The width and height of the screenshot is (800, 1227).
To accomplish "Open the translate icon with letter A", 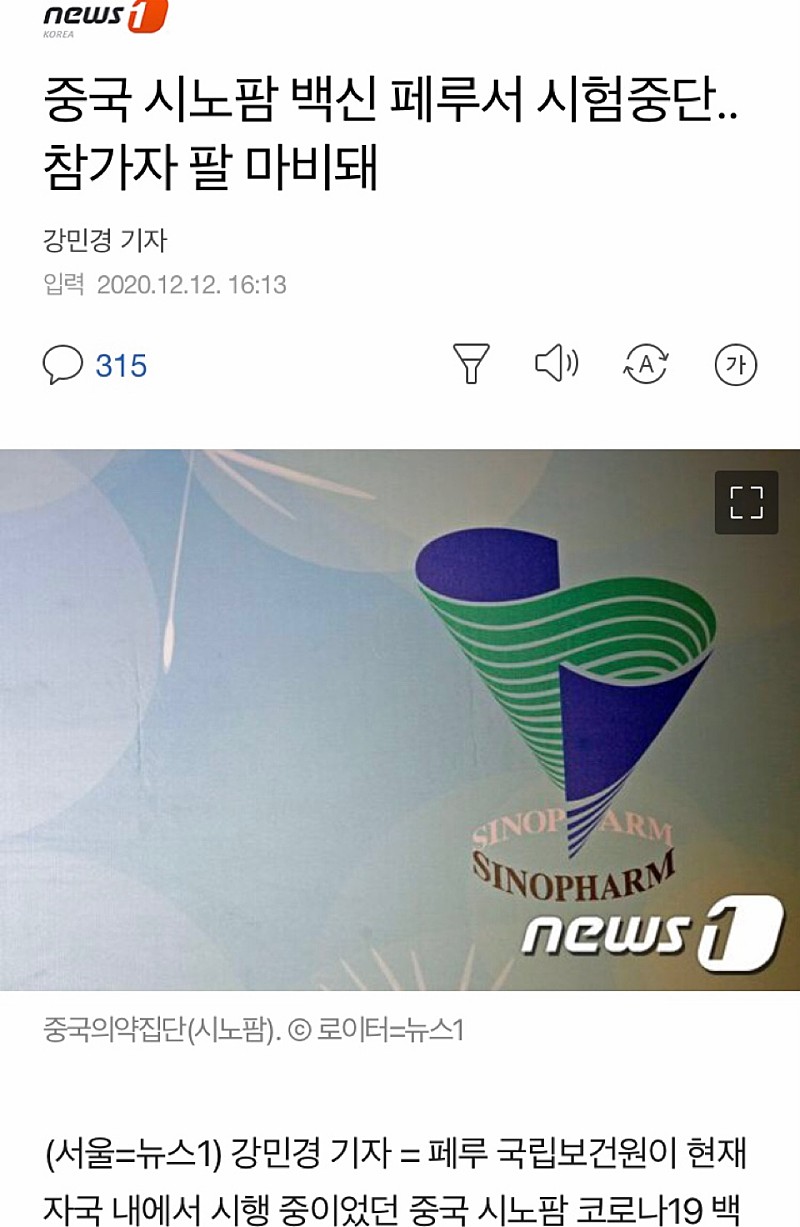I will tap(645, 365).
